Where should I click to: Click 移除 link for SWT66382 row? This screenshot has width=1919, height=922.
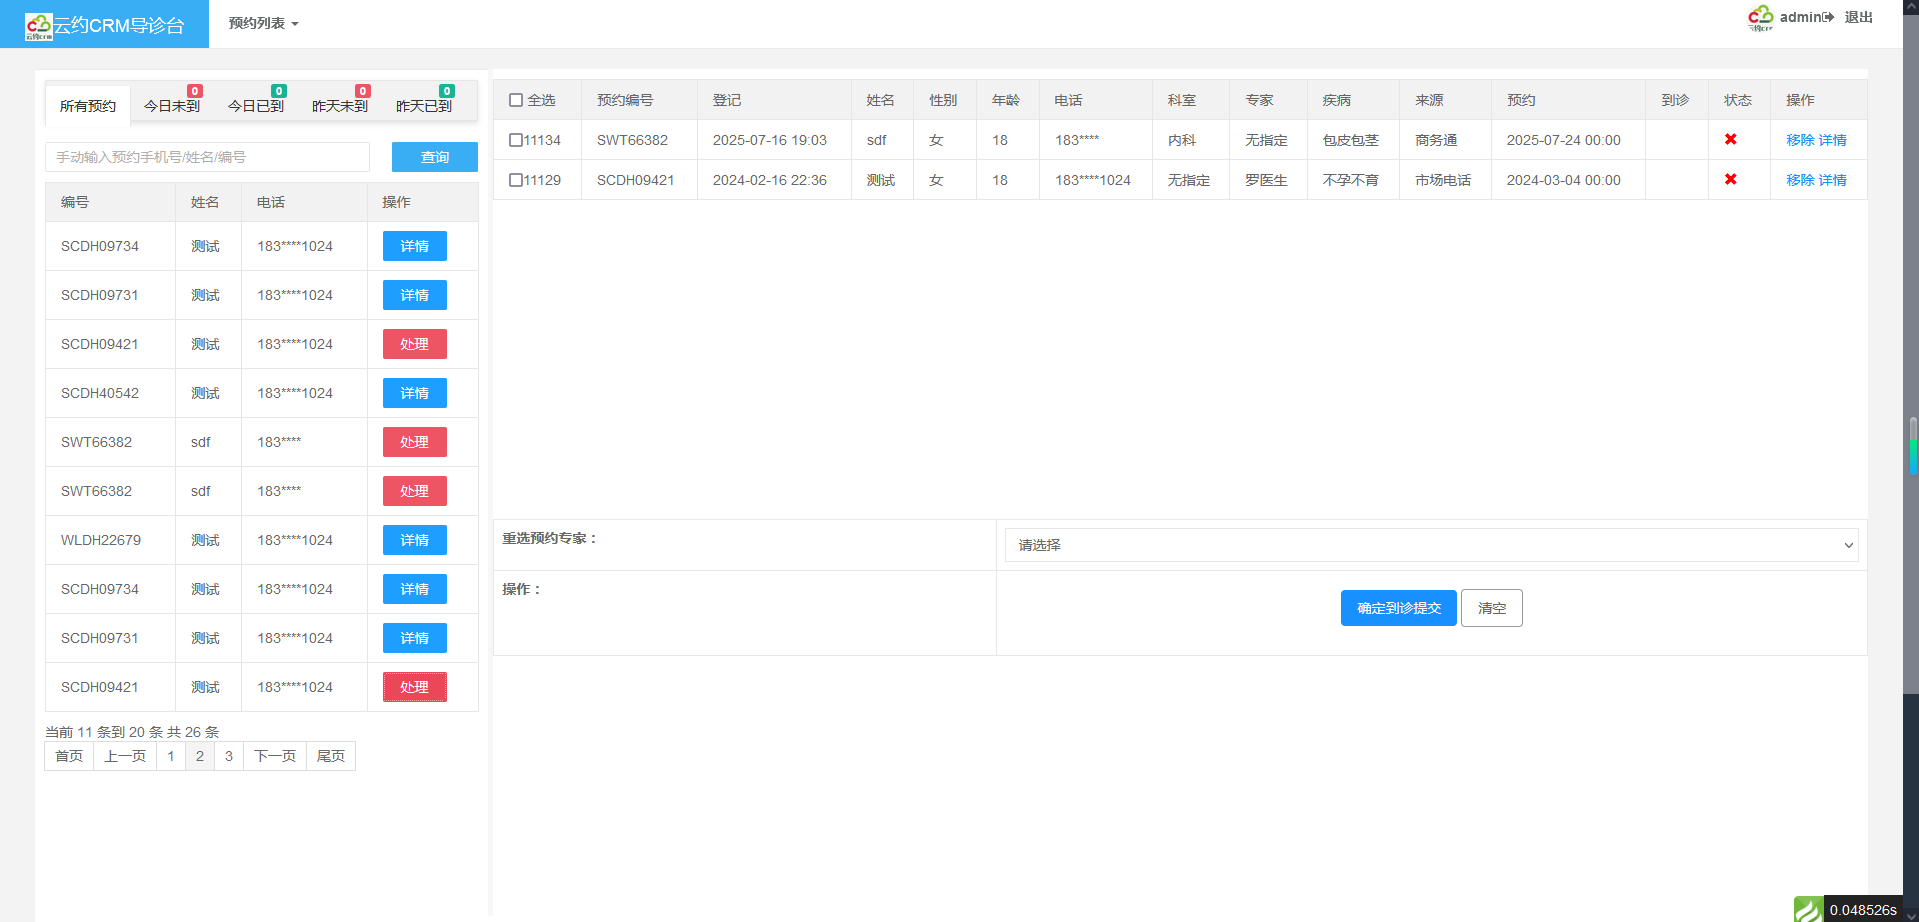1799,140
